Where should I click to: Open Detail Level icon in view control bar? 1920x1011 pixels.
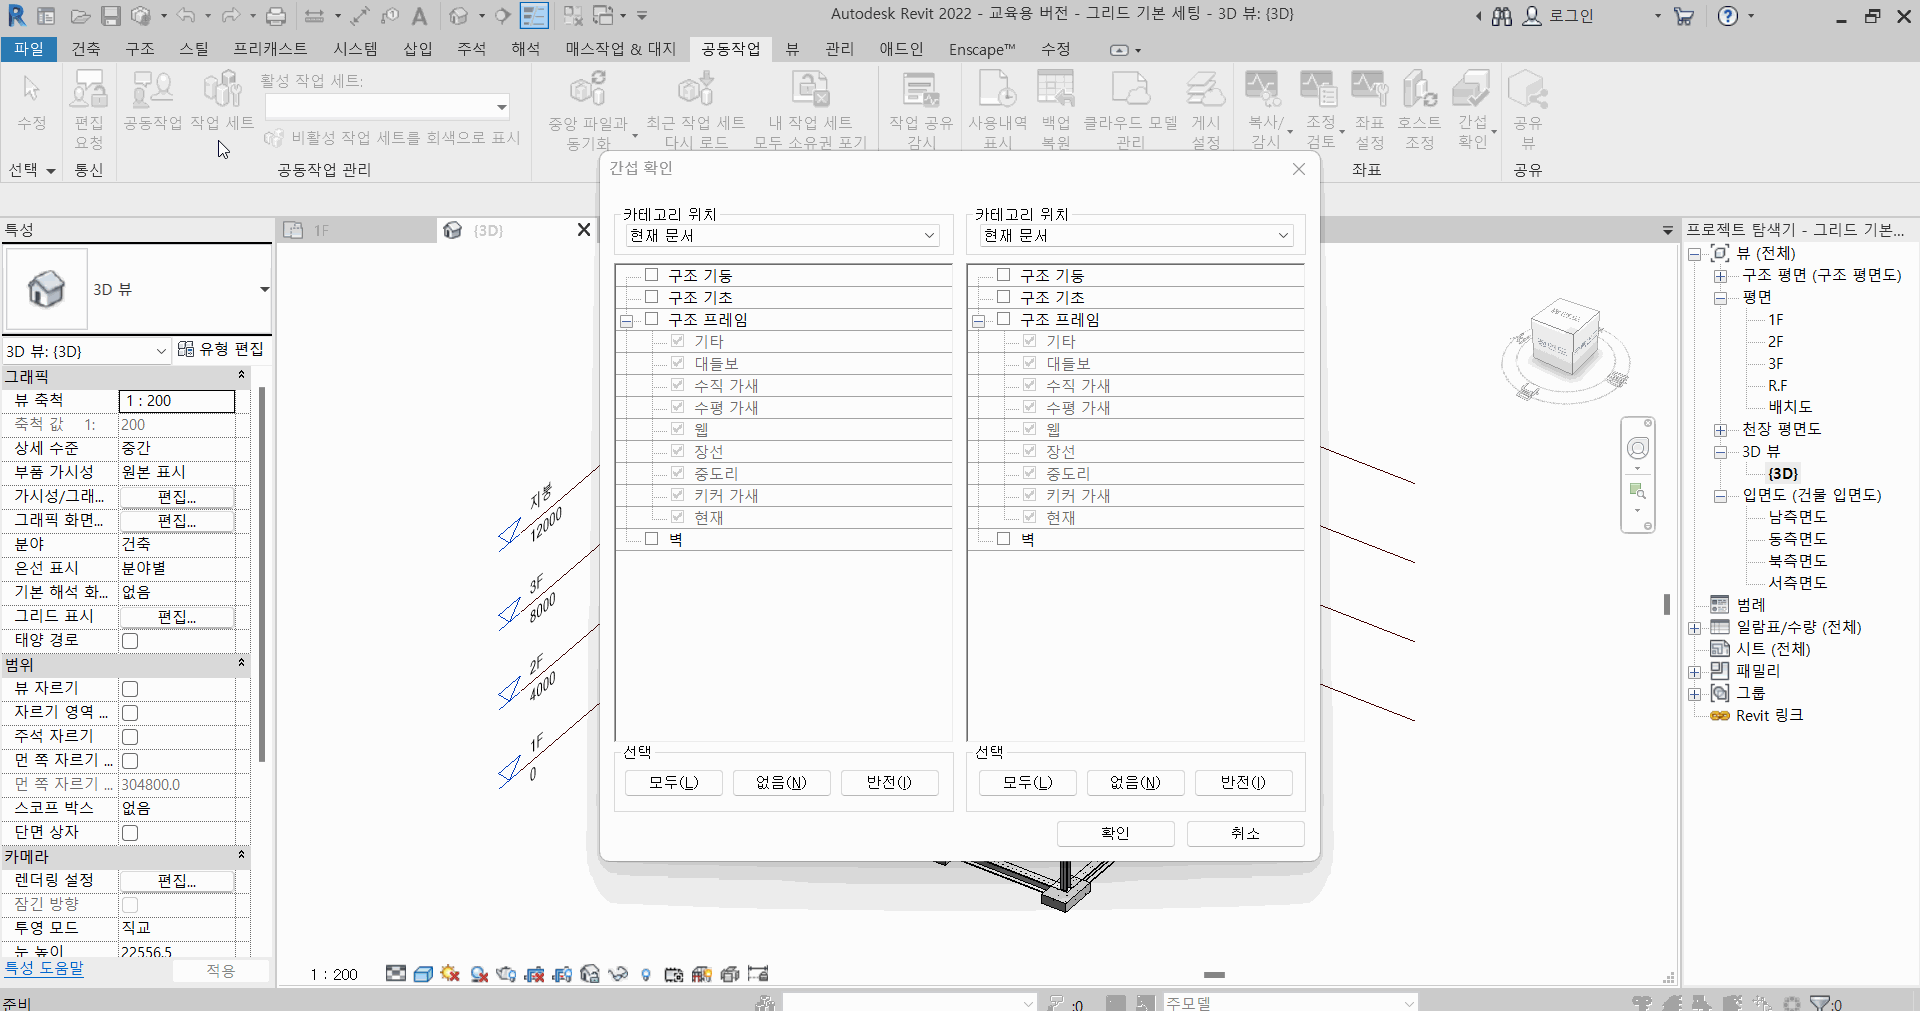pos(396,974)
